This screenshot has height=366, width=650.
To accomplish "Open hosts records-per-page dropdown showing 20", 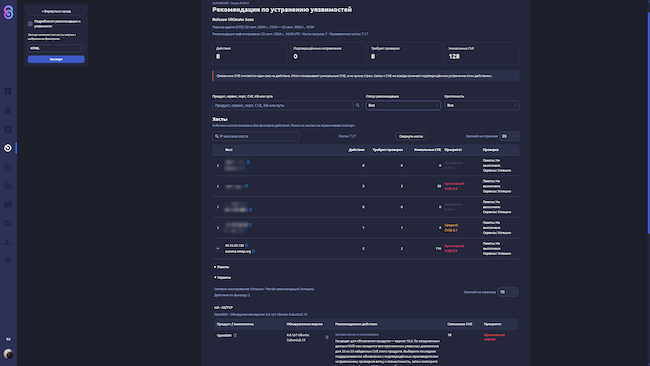I will click(509, 136).
